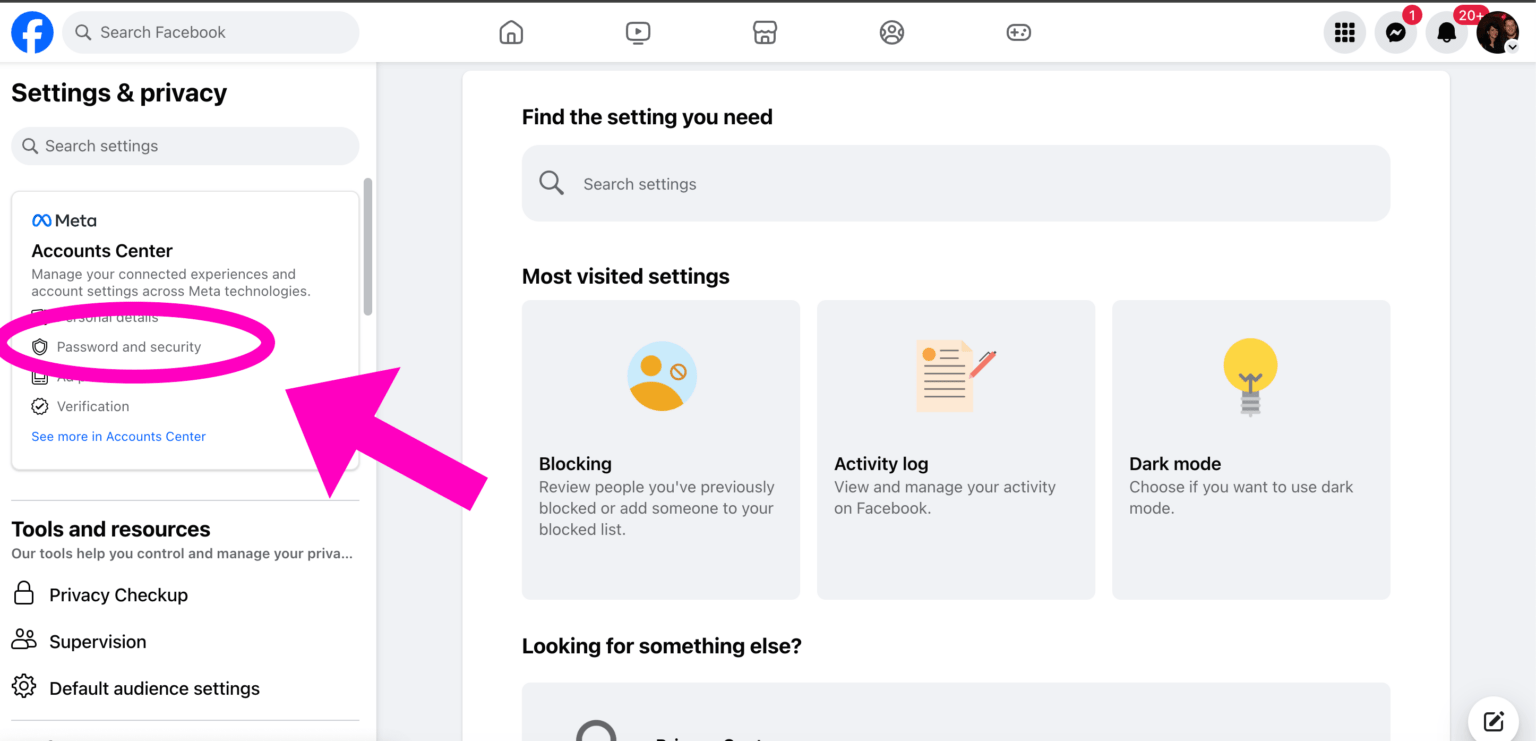Screen dimensions: 1536x741
Task: Open Password and security settings
Action: (128, 347)
